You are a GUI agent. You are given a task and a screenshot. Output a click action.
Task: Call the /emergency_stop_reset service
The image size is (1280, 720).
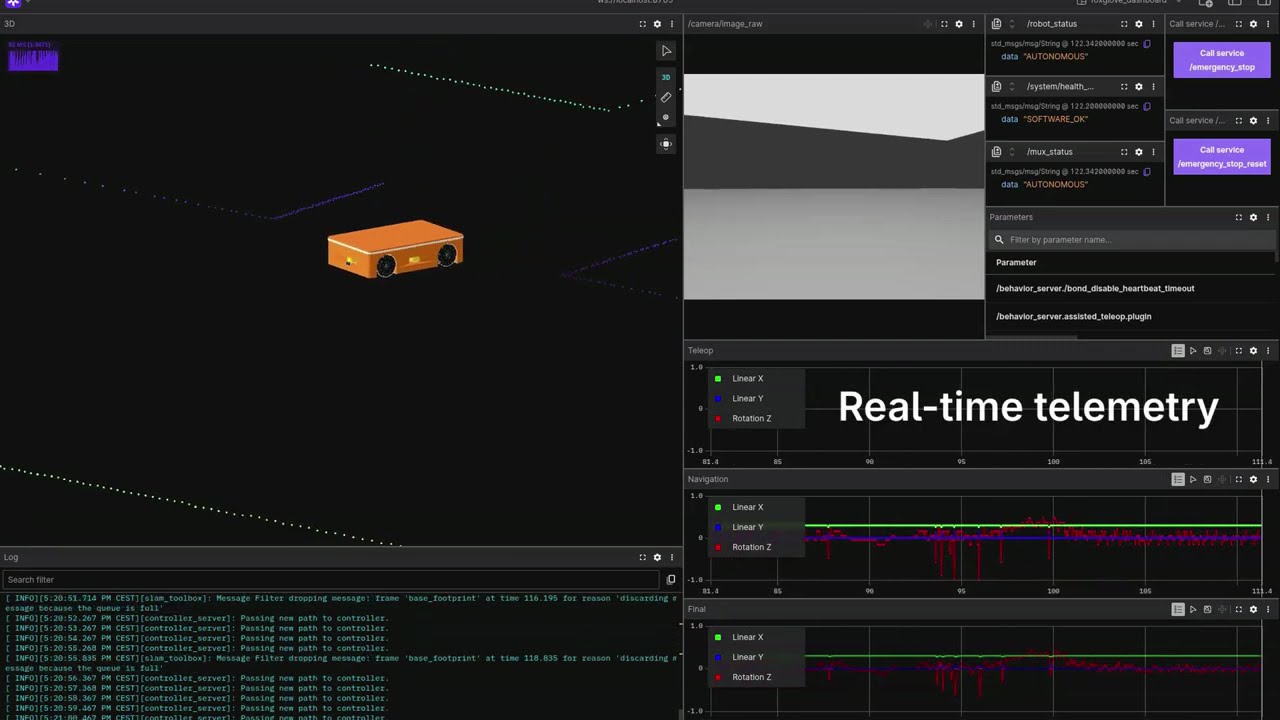[x=1221, y=157]
